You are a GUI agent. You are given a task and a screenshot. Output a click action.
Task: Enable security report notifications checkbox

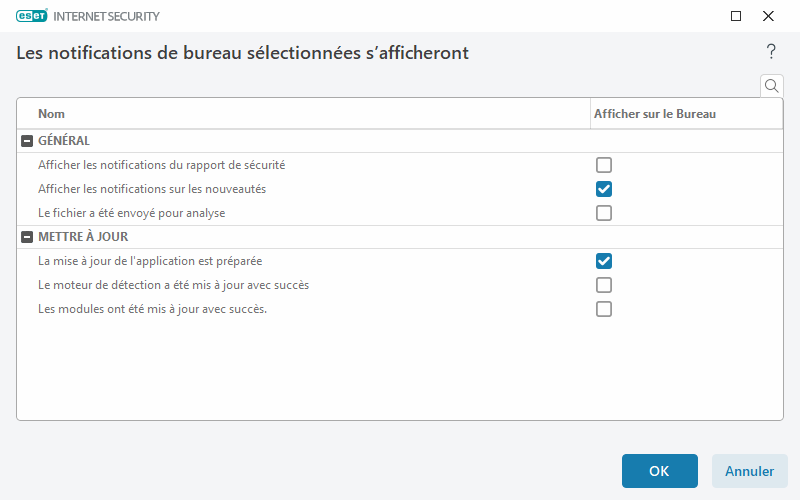point(604,165)
